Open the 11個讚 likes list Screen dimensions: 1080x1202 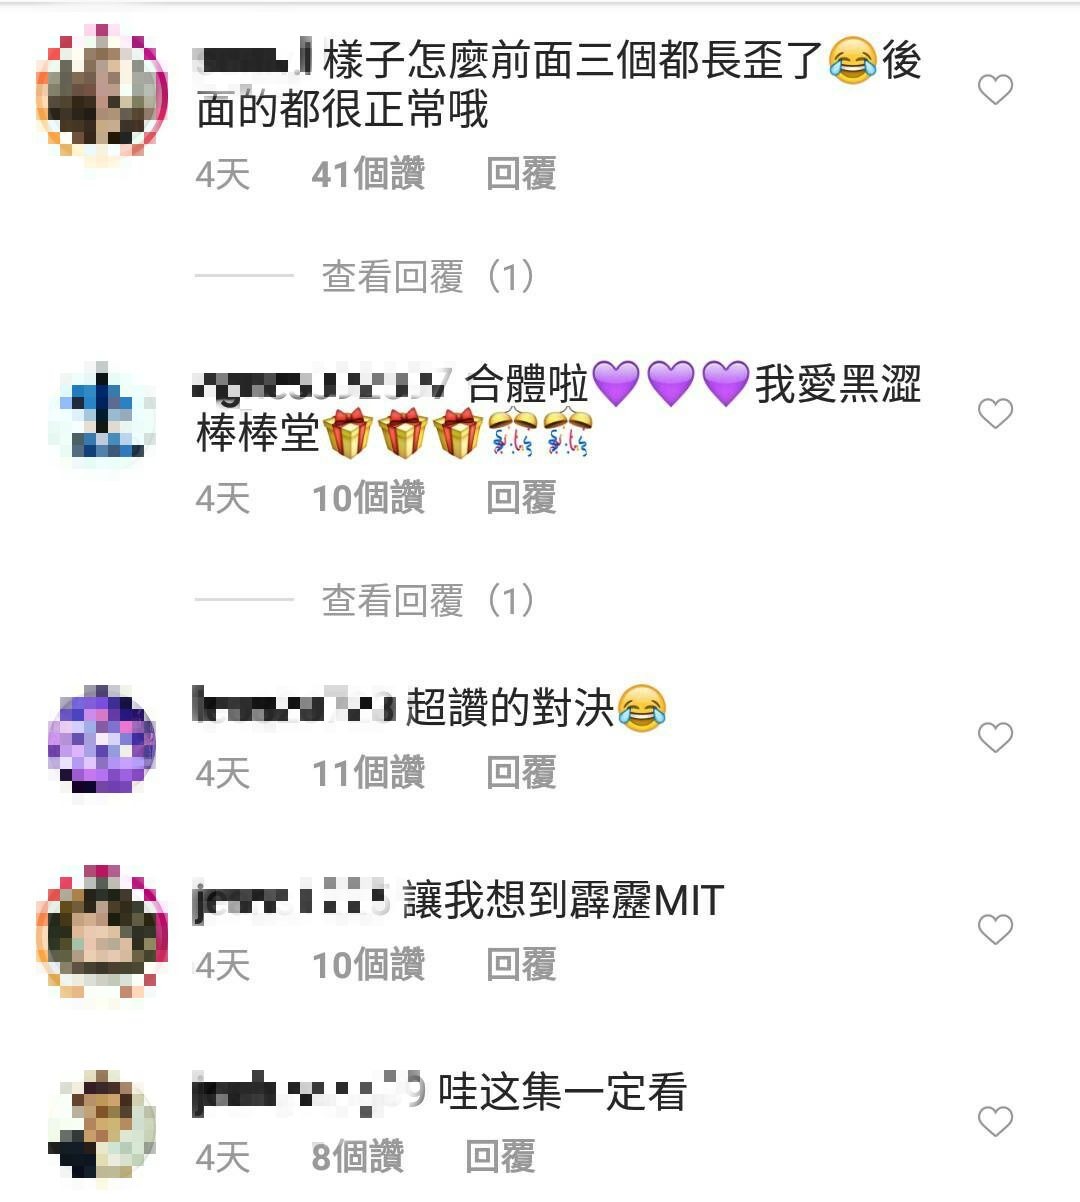(368, 773)
